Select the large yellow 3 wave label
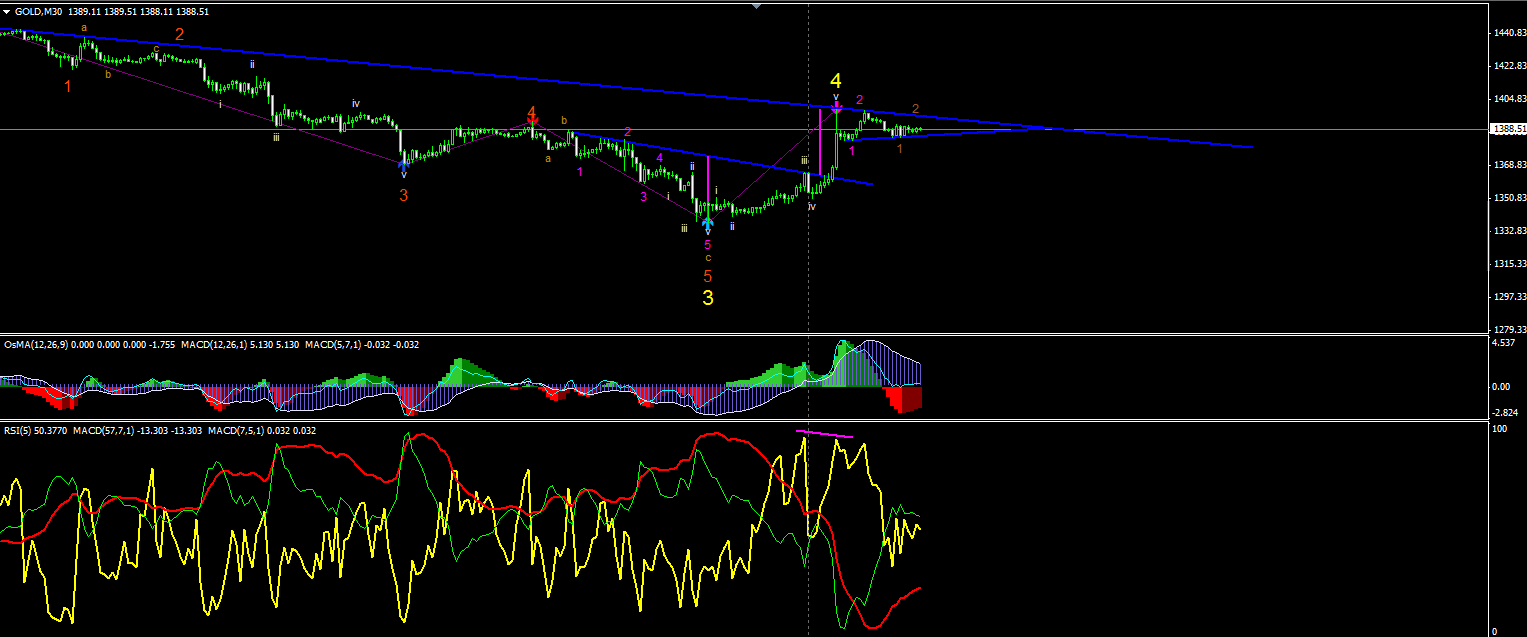 [708, 298]
